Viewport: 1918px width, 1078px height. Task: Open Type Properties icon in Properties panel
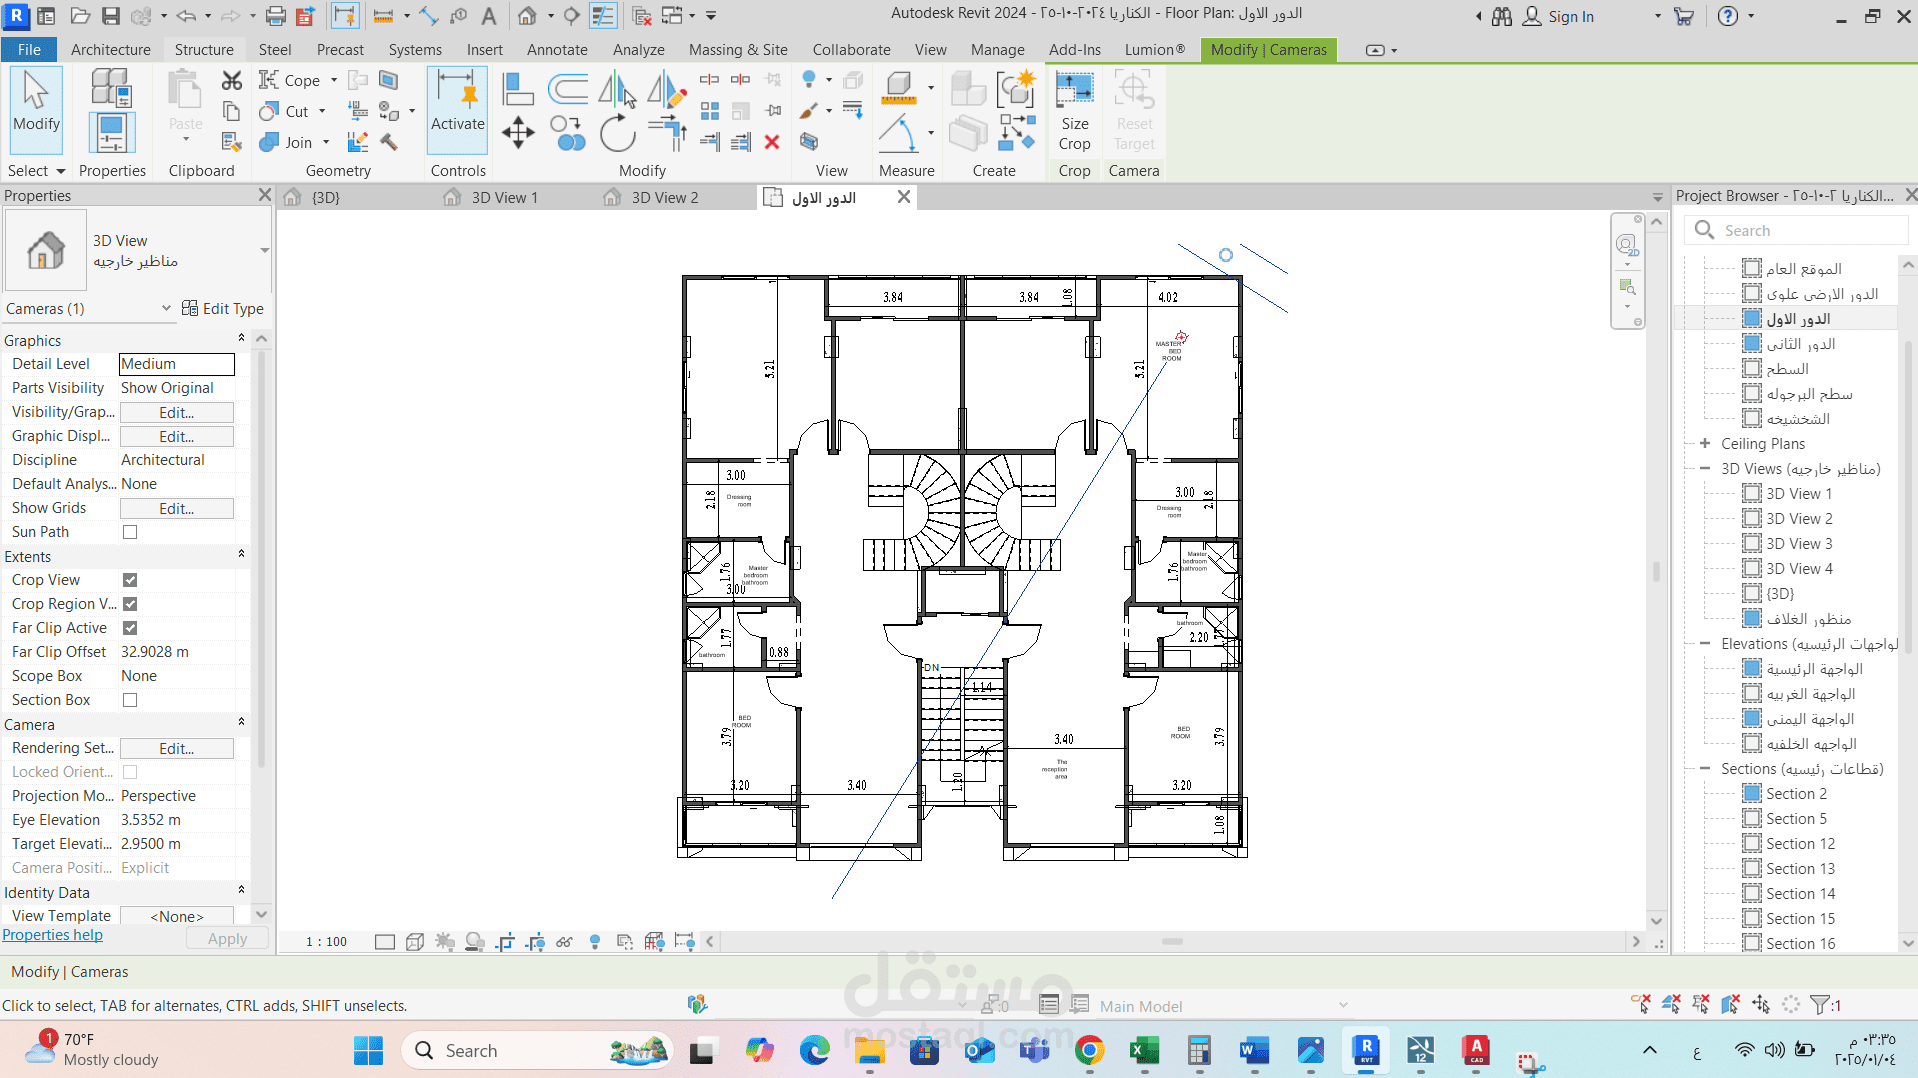pos(111,87)
